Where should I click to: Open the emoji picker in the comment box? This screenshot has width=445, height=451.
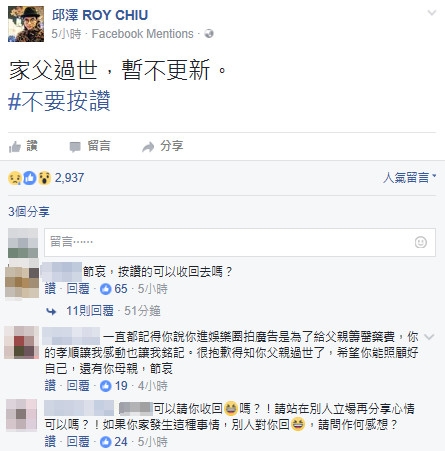coord(421,242)
